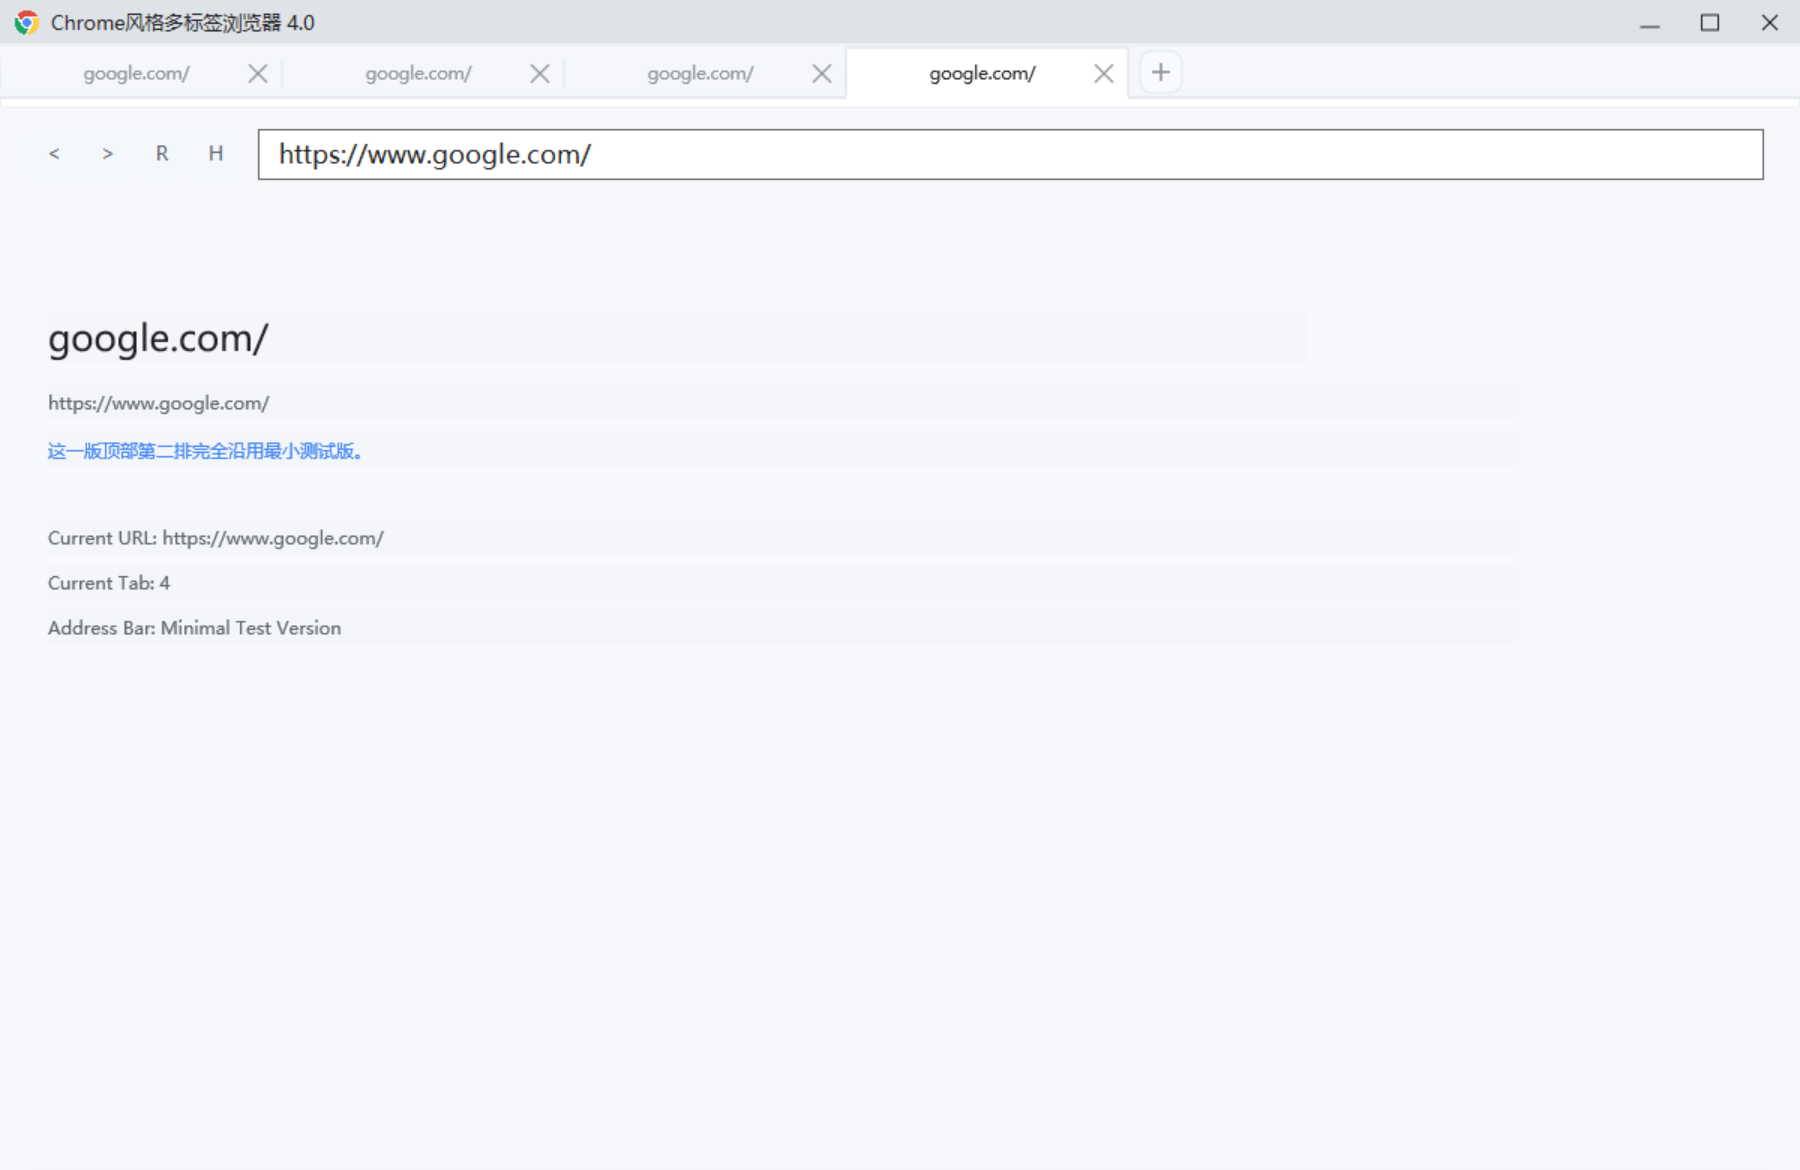Screen dimensions: 1800x1170
Task: Go back with the < button
Action: tap(54, 154)
